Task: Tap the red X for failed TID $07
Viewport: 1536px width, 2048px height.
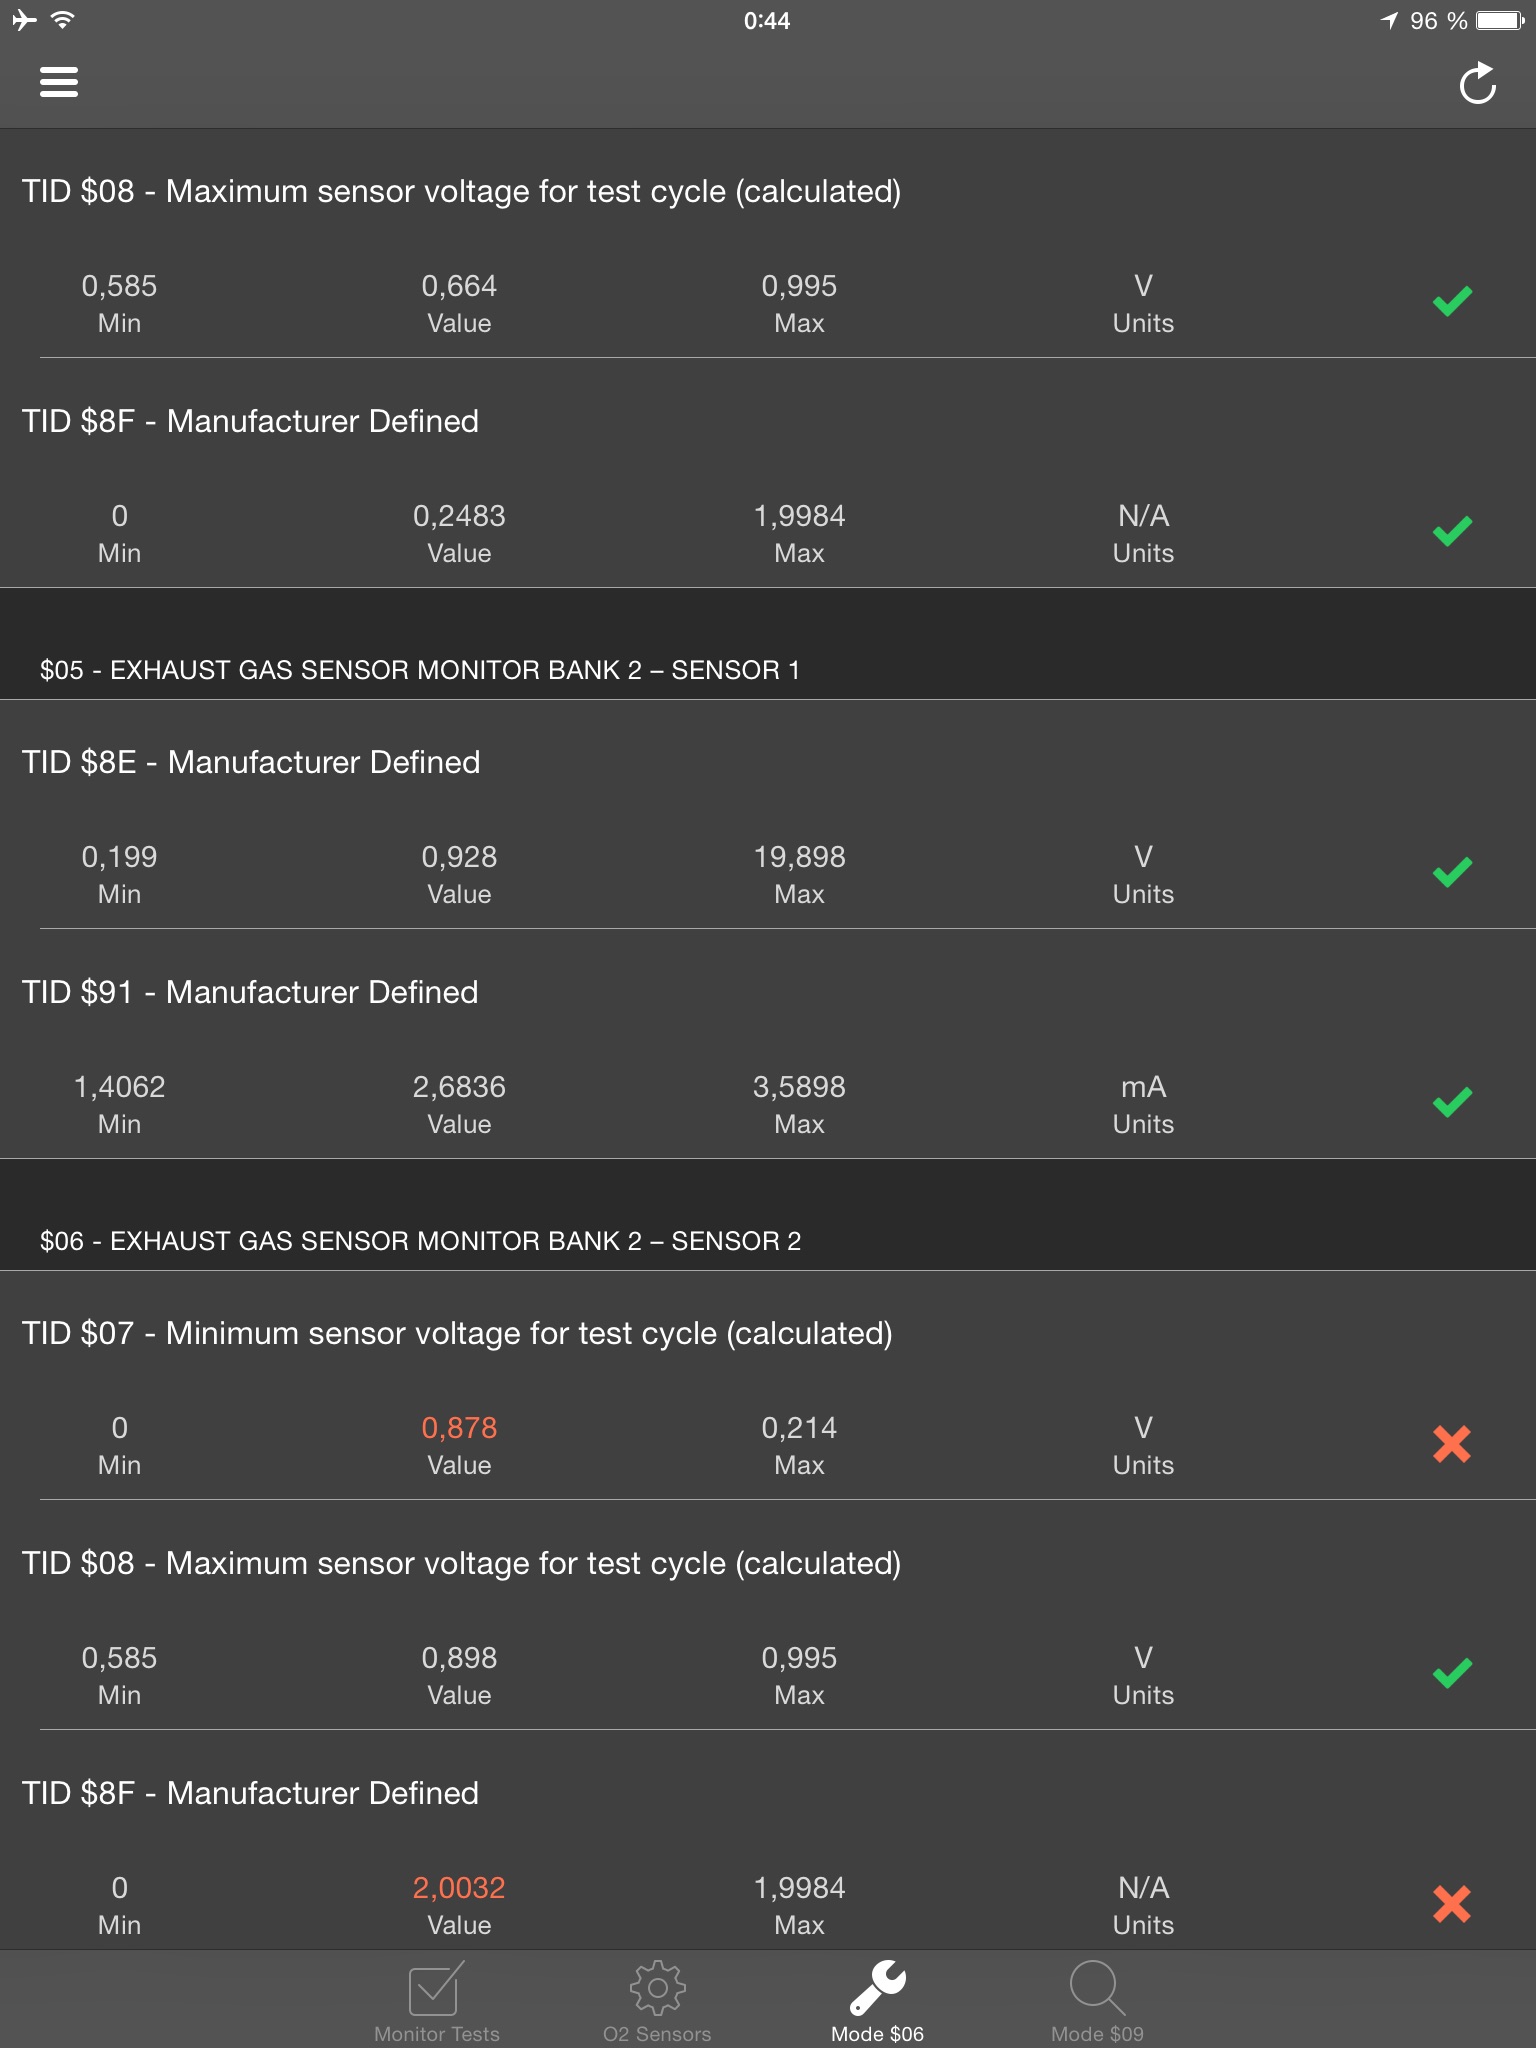Action: (1451, 1444)
